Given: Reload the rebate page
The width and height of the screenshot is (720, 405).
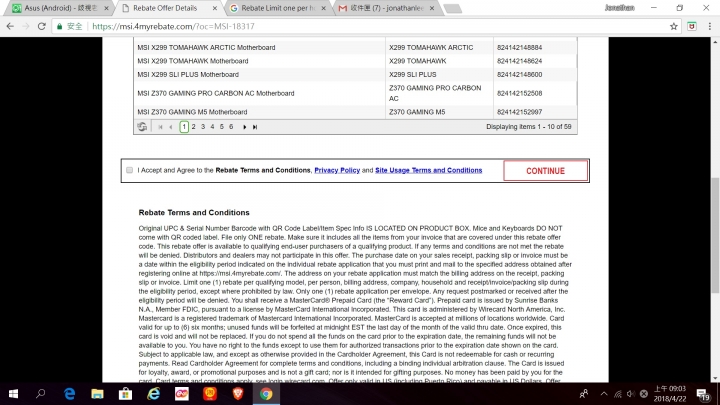Looking at the screenshot, I should 41,26.
